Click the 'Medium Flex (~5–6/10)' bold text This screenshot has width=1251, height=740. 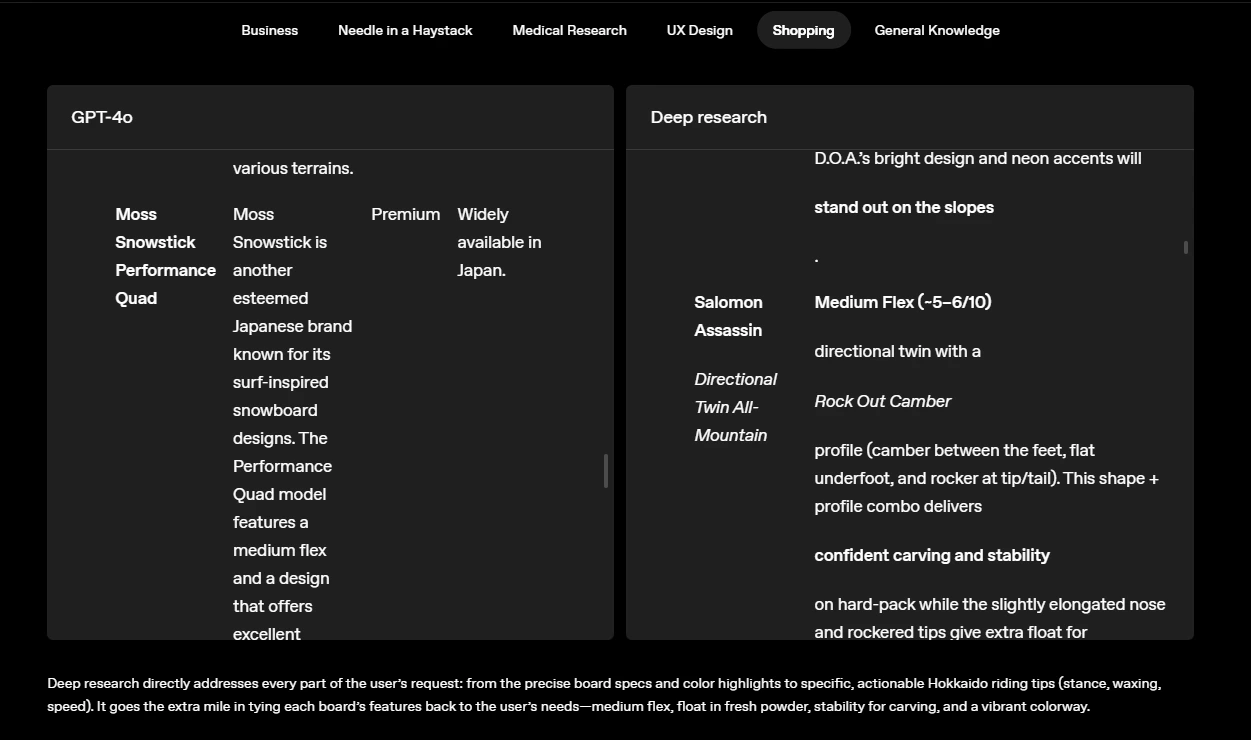pos(903,302)
